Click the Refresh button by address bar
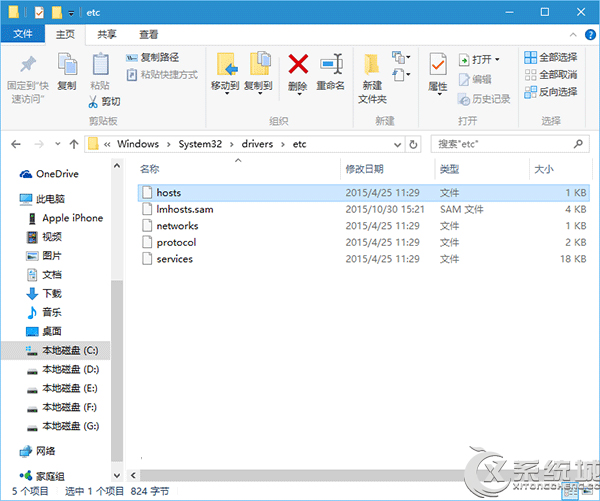Viewport: 600px width, 501px height. click(413, 145)
